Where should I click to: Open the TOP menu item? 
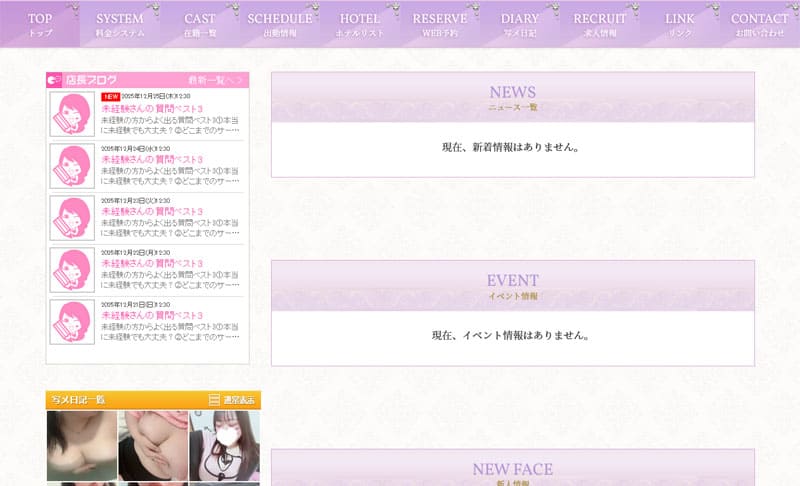(40, 24)
